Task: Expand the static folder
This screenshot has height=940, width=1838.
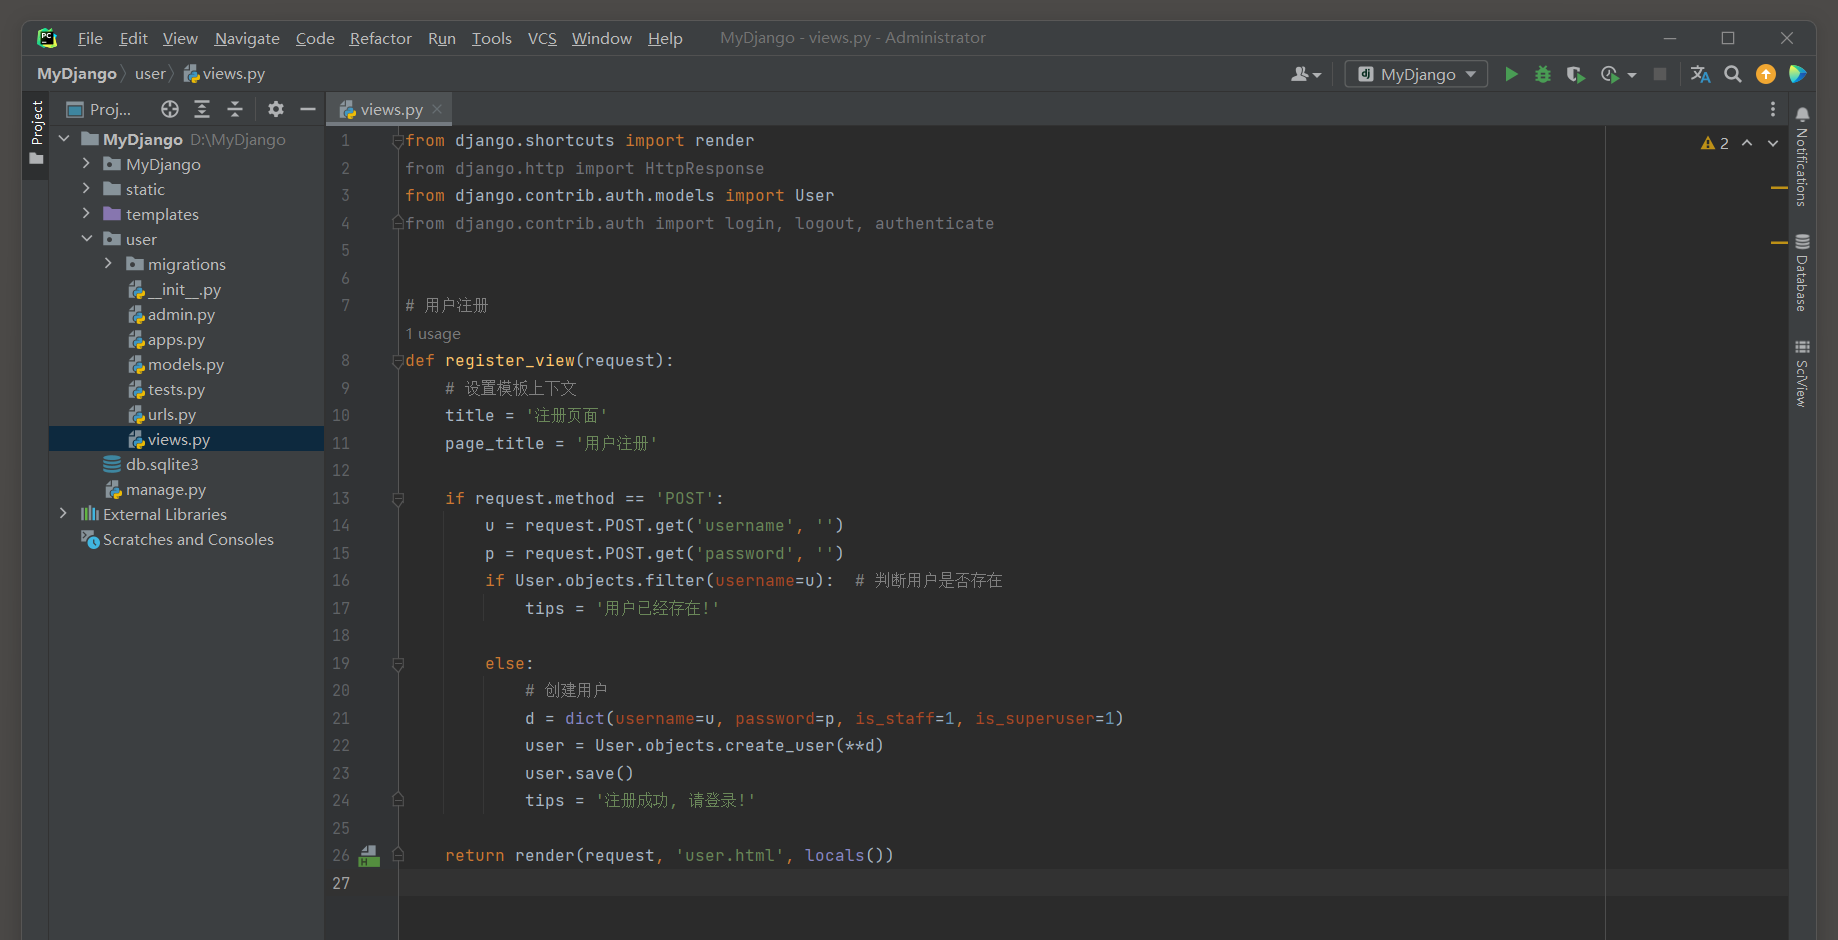Action: click(x=86, y=189)
